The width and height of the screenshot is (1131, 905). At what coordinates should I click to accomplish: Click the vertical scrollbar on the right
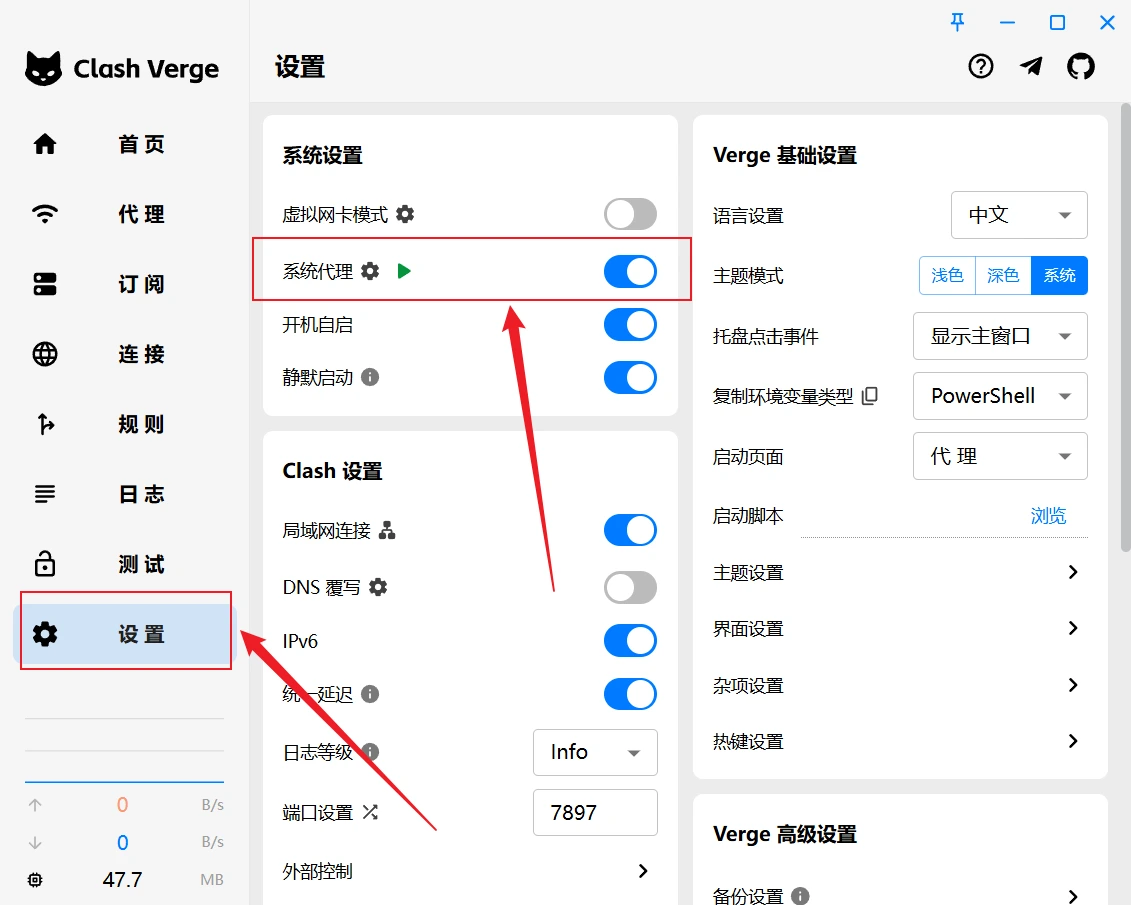[1125, 328]
